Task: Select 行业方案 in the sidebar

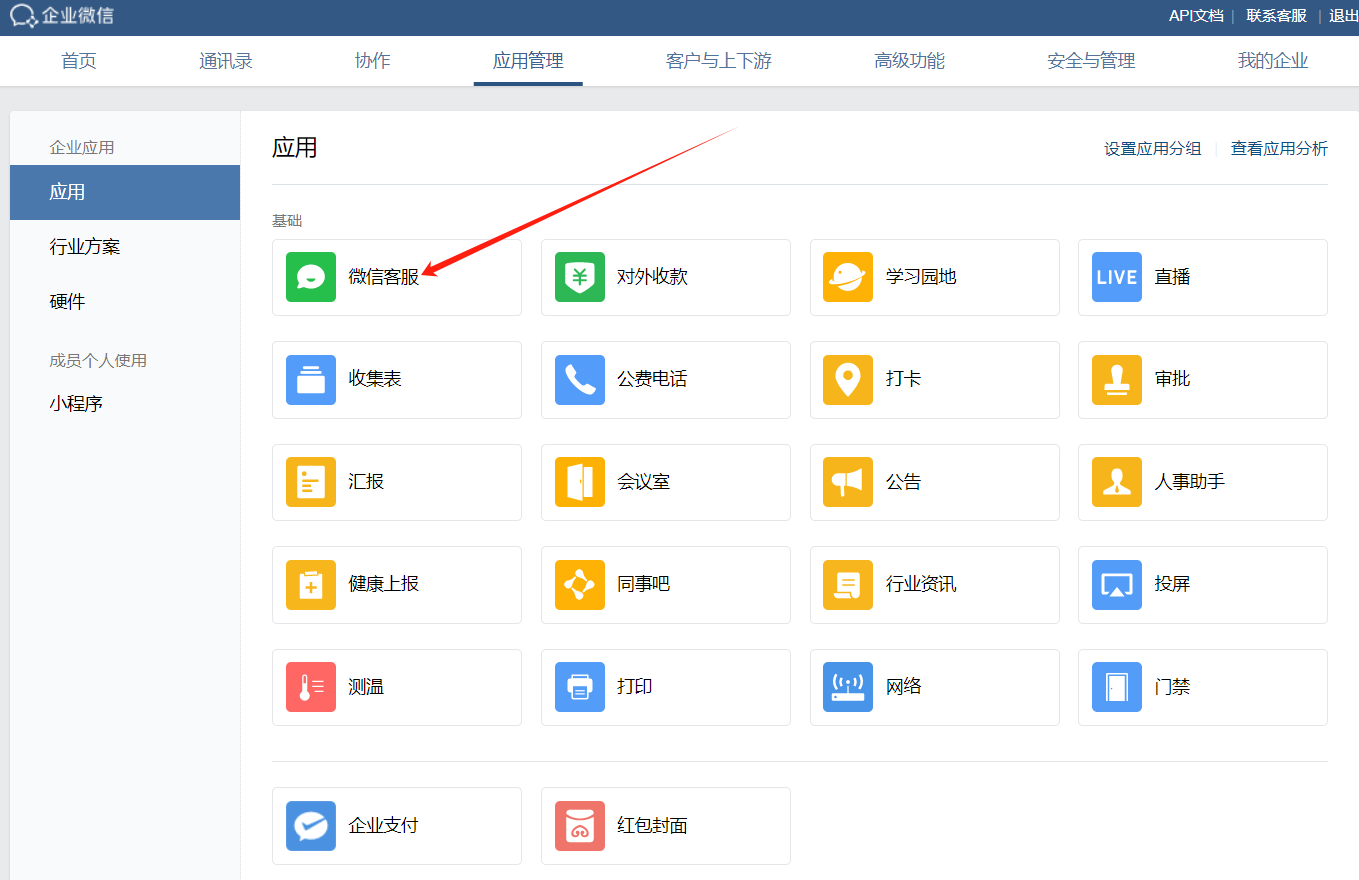Action: click(85, 247)
